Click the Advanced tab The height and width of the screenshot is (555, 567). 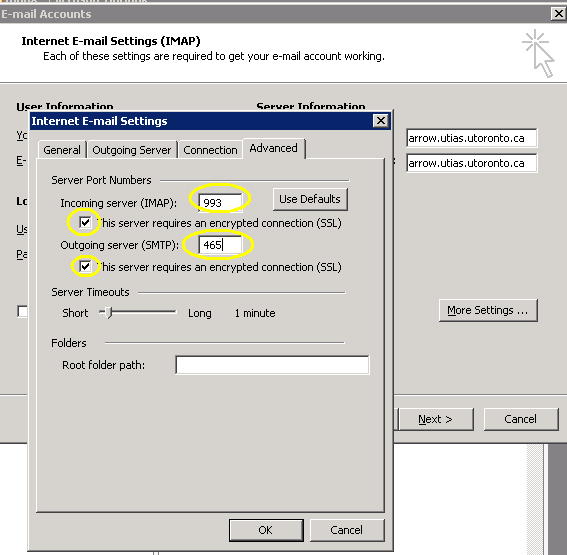coord(274,148)
